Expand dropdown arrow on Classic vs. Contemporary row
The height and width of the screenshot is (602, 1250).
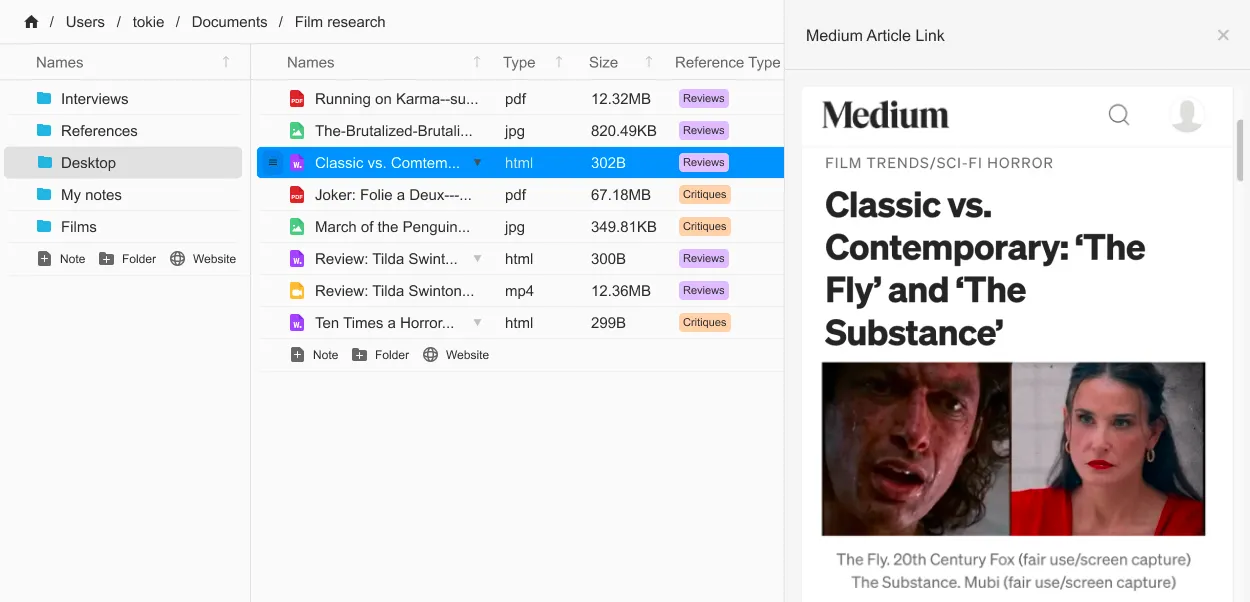[x=477, y=163]
